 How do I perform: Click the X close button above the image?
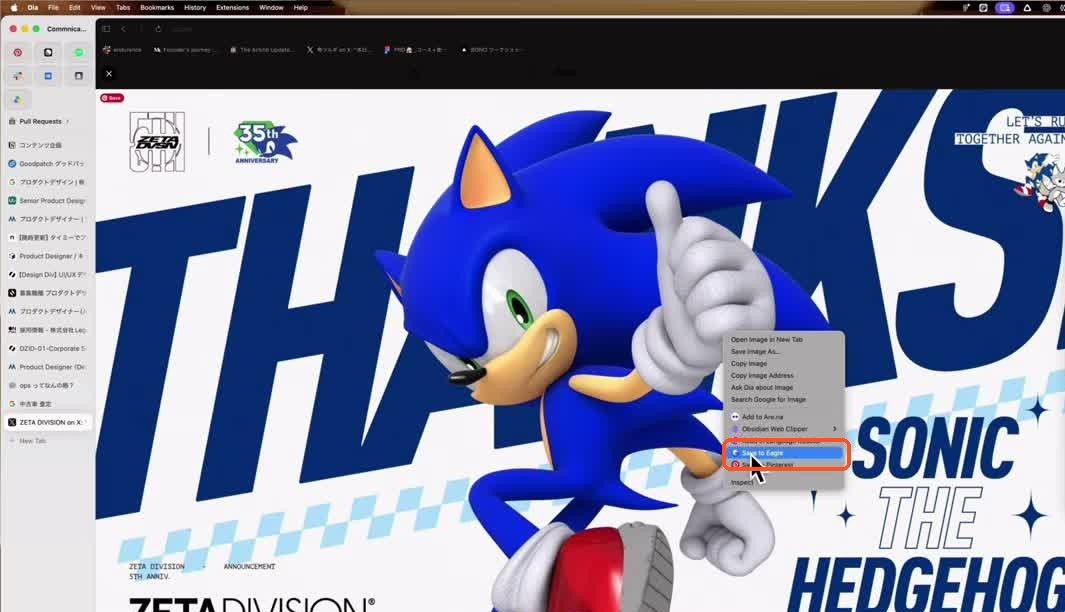109,73
